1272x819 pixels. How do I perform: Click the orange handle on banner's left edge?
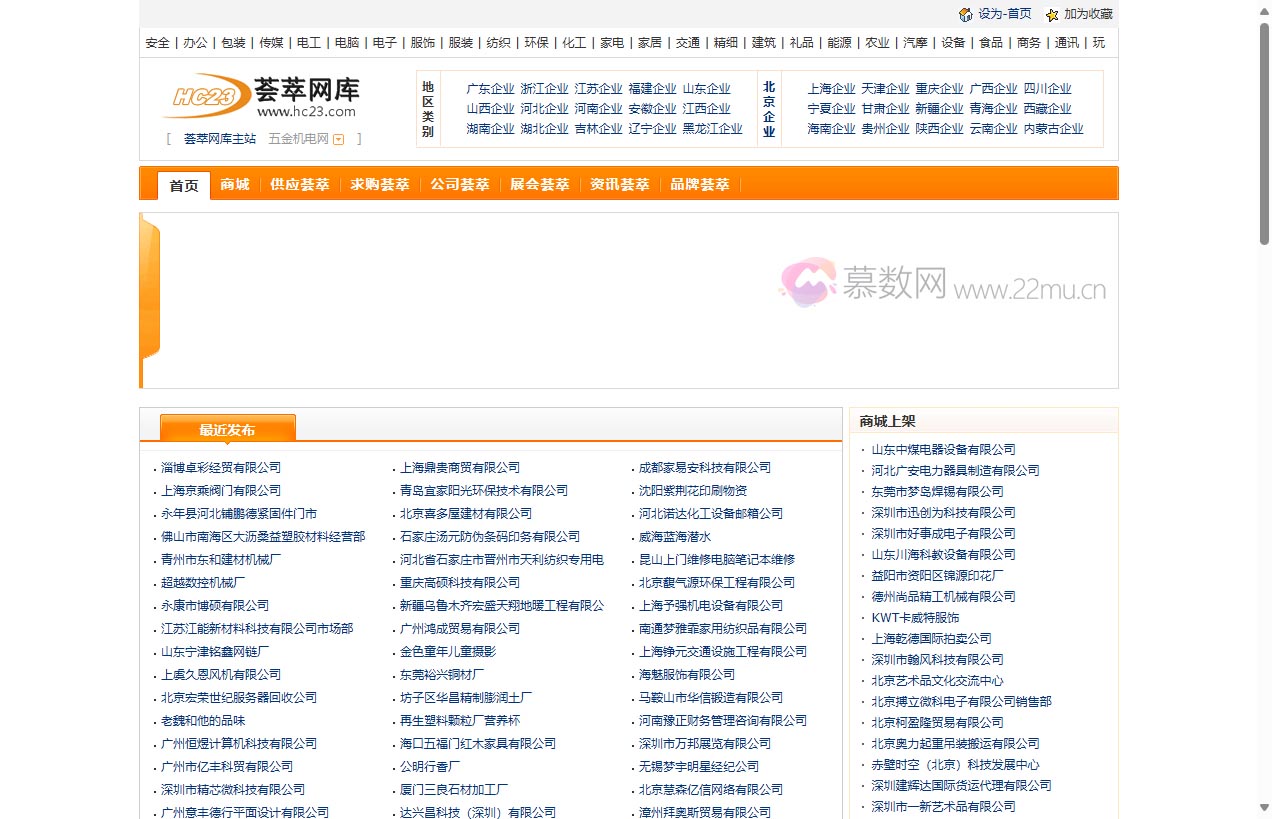tap(150, 290)
